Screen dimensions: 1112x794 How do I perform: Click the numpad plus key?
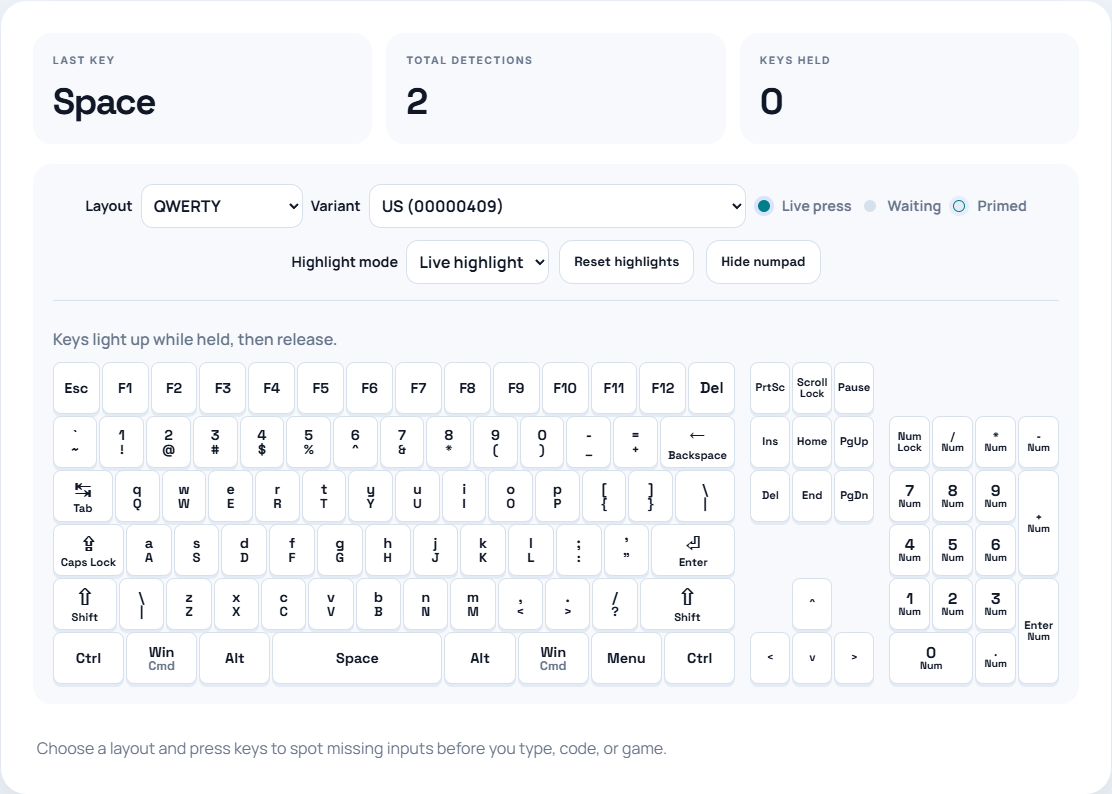pos(1038,523)
